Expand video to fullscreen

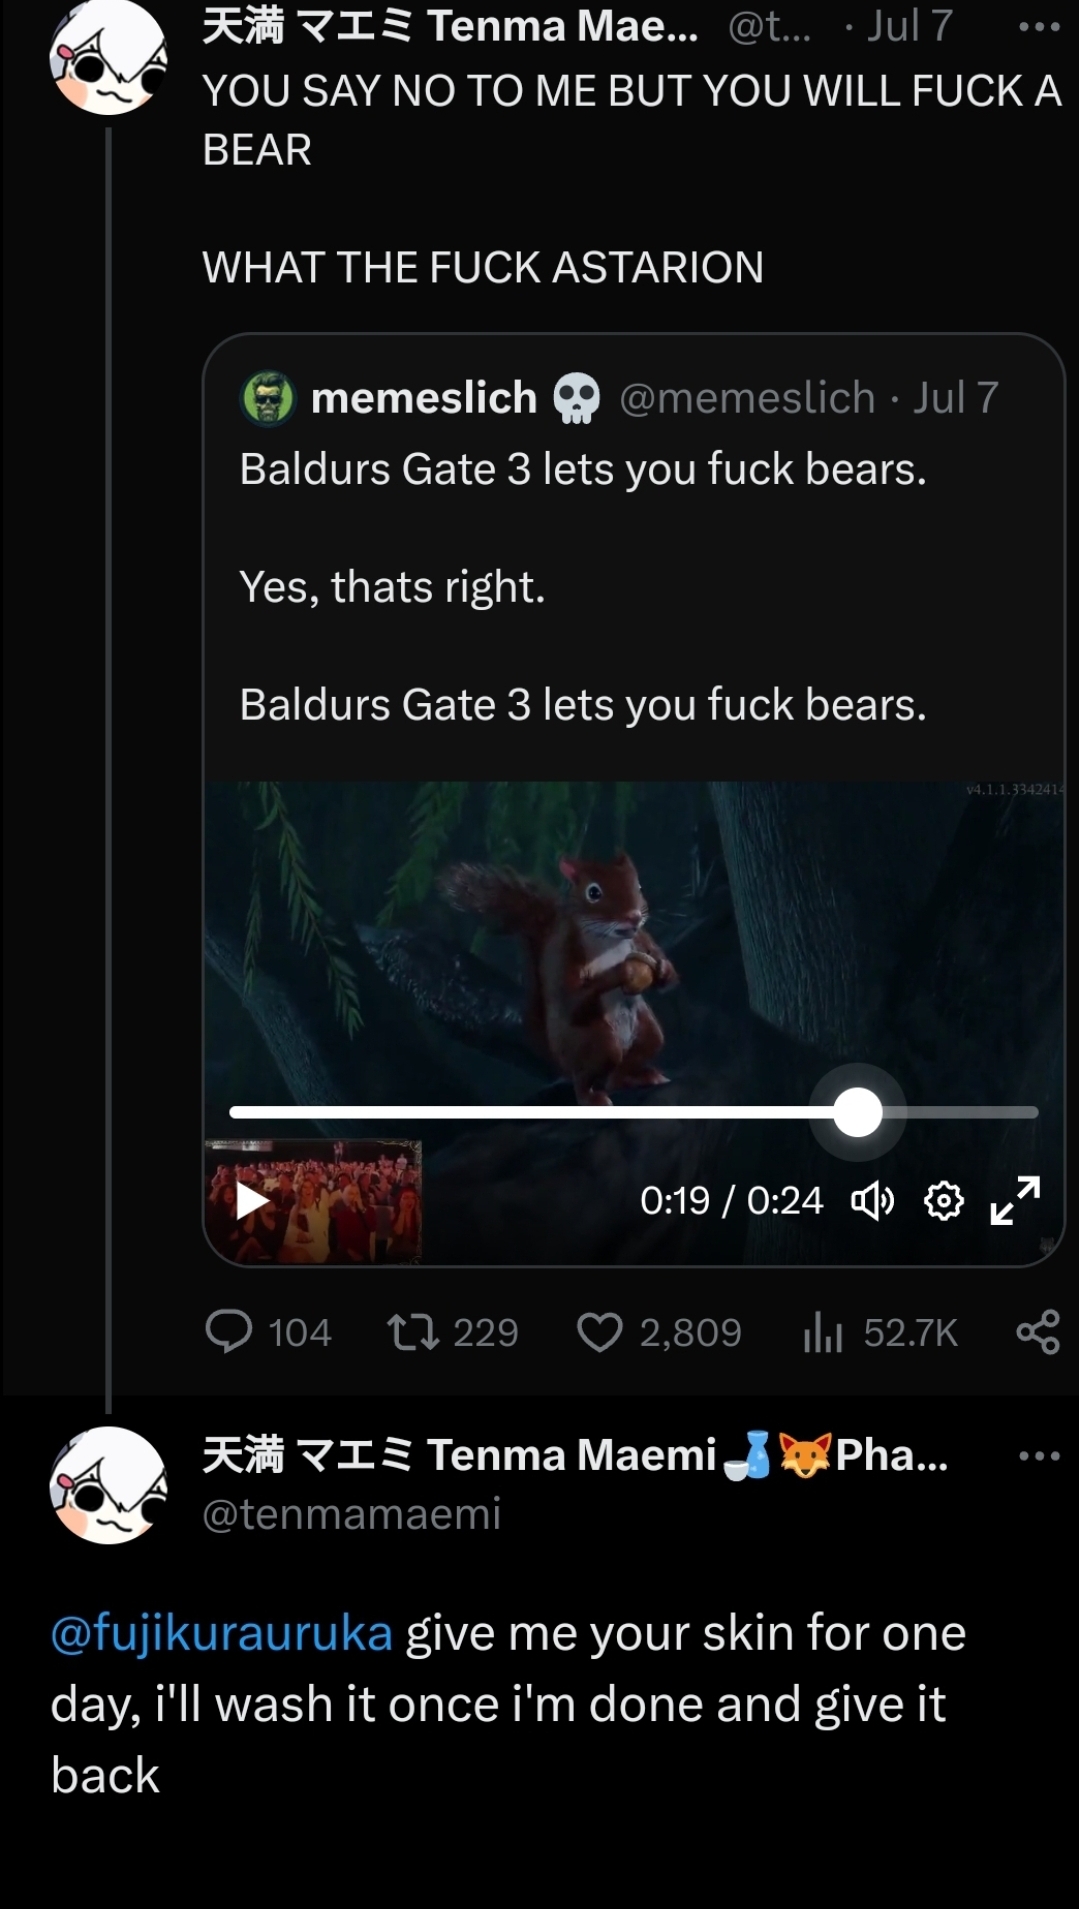[x=1015, y=1200]
